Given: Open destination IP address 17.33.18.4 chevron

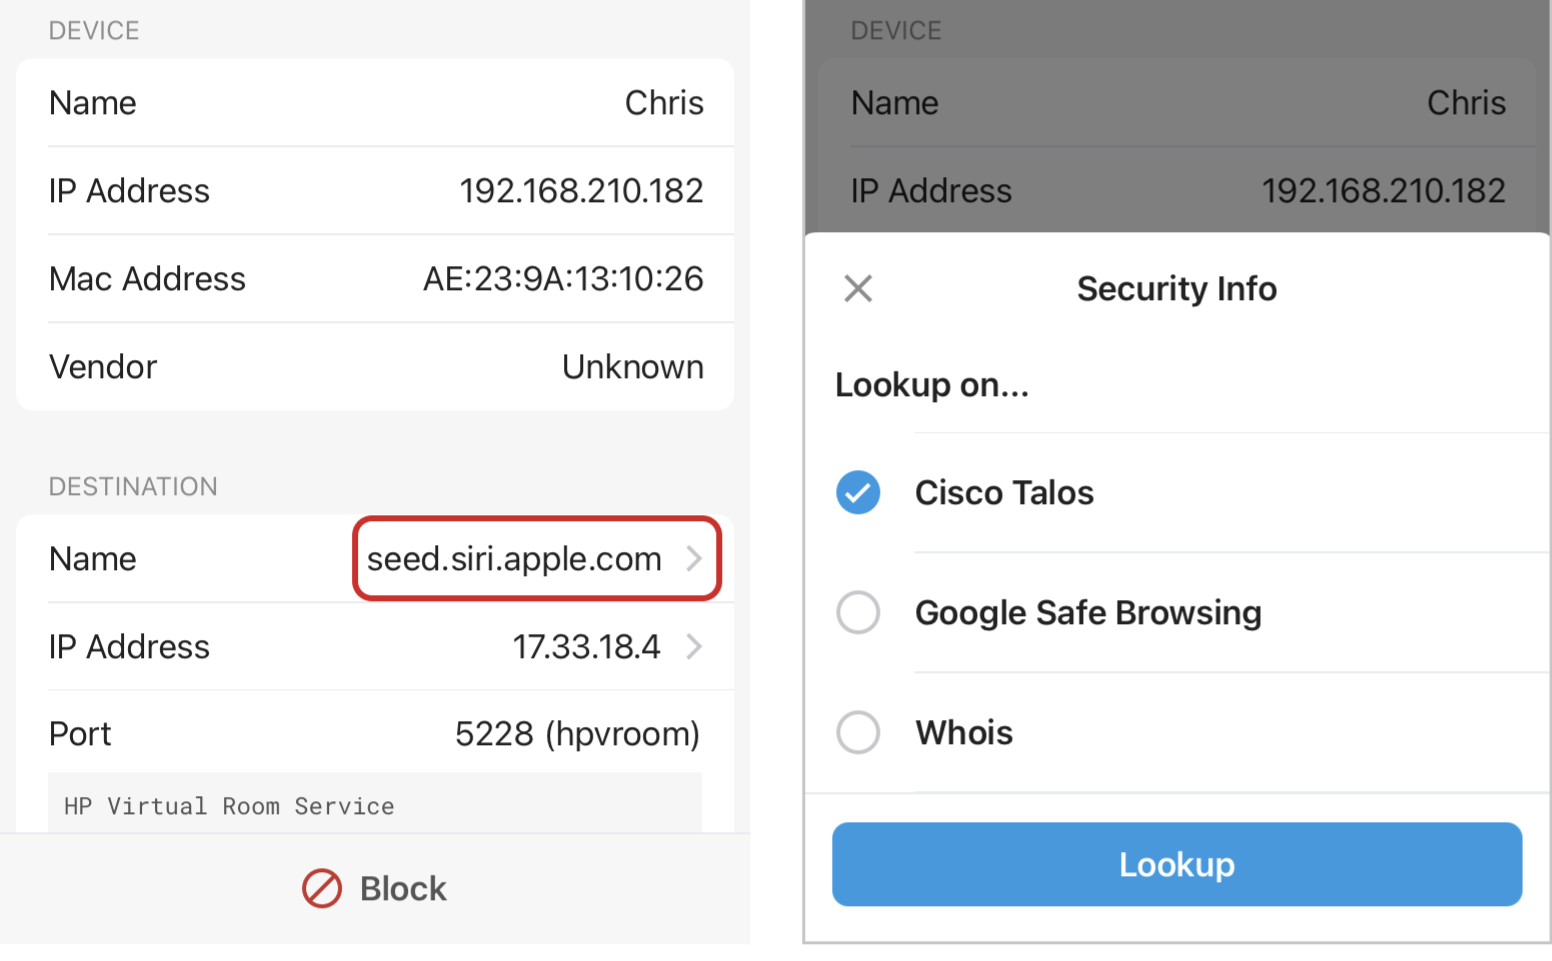Looking at the screenshot, I should pos(694,646).
